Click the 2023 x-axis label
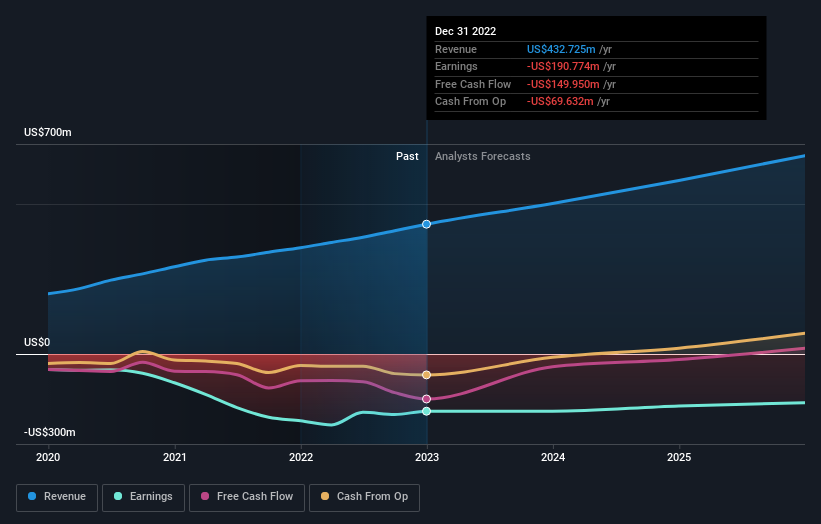 tap(427, 457)
